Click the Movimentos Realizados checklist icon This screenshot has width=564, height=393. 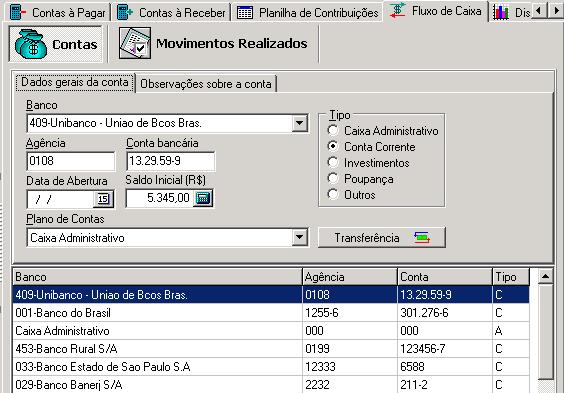click(135, 43)
